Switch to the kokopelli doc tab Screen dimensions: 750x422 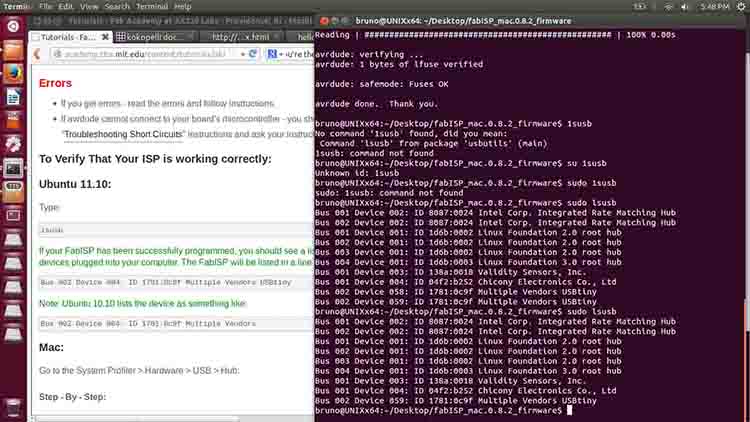[154, 37]
